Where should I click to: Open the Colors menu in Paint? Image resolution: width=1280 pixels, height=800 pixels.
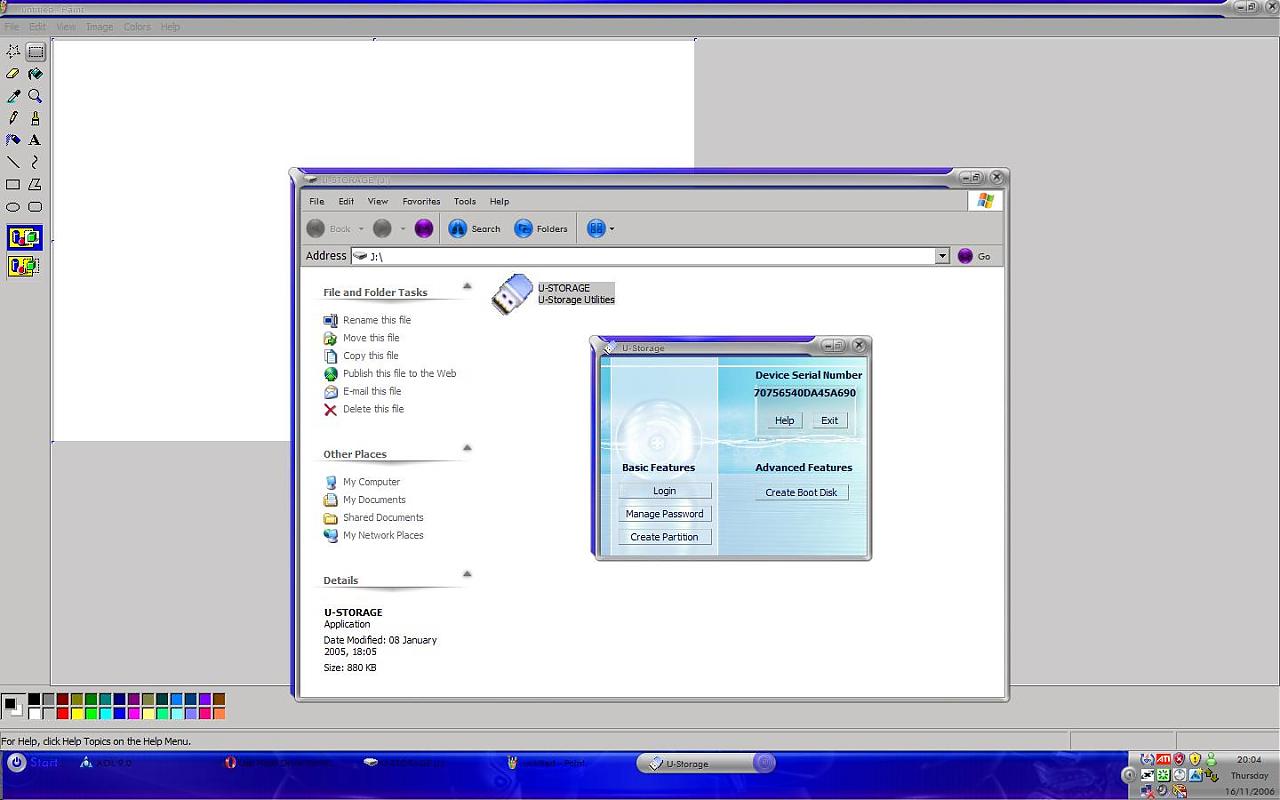pyautogui.click(x=137, y=27)
